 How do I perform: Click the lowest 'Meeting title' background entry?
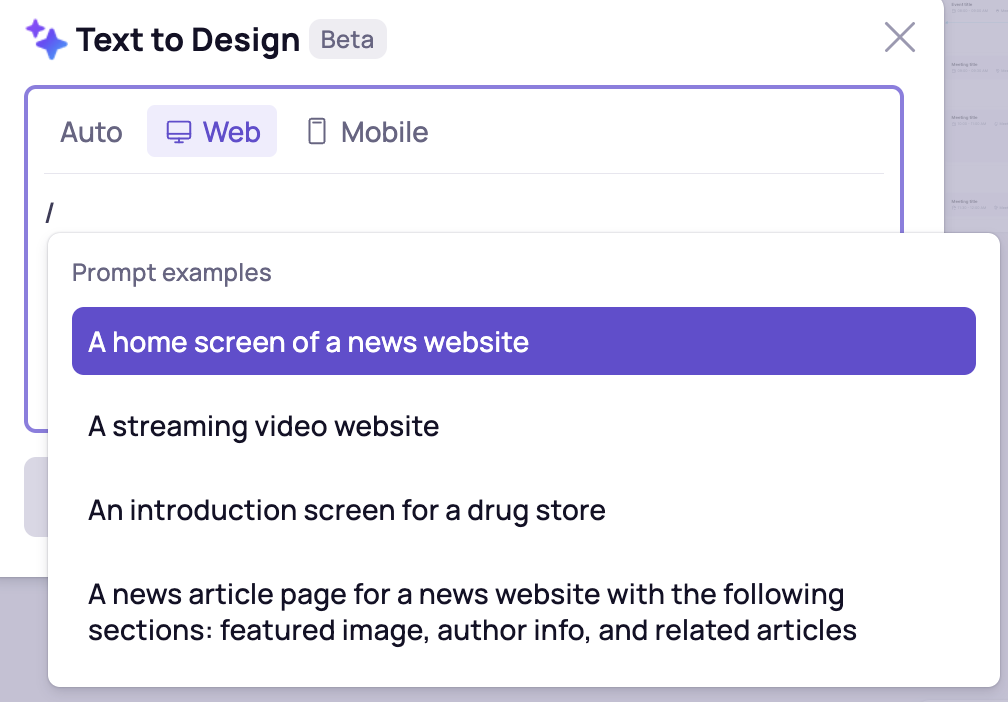(964, 201)
